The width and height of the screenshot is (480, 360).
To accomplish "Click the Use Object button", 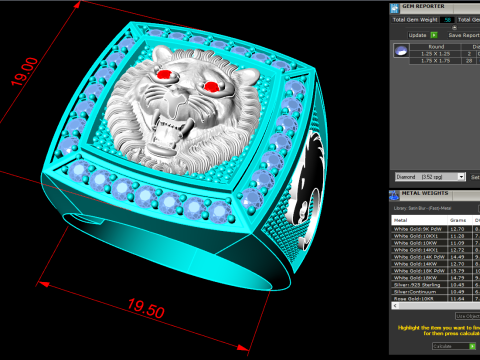I will pos(468,316).
